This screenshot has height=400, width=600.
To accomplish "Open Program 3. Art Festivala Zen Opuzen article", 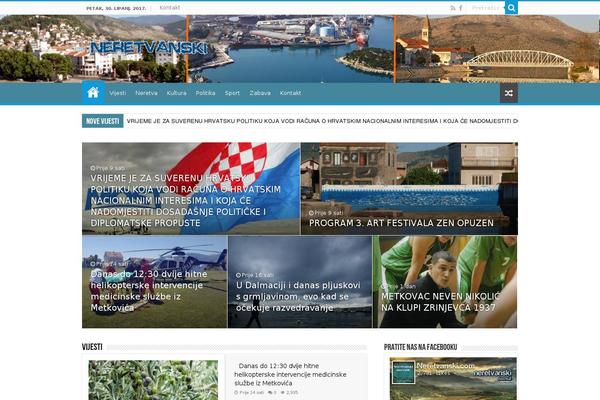I will pyautogui.click(x=409, y=189).
